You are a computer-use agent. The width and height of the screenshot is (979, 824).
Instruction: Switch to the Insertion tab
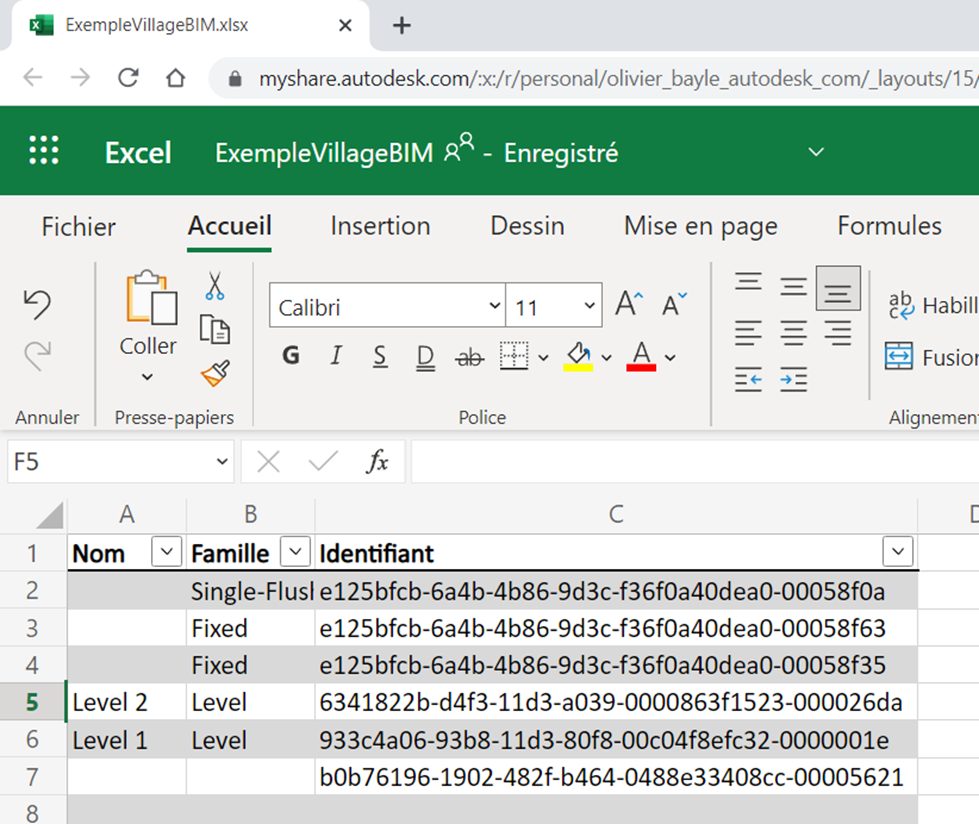(380, 226)
